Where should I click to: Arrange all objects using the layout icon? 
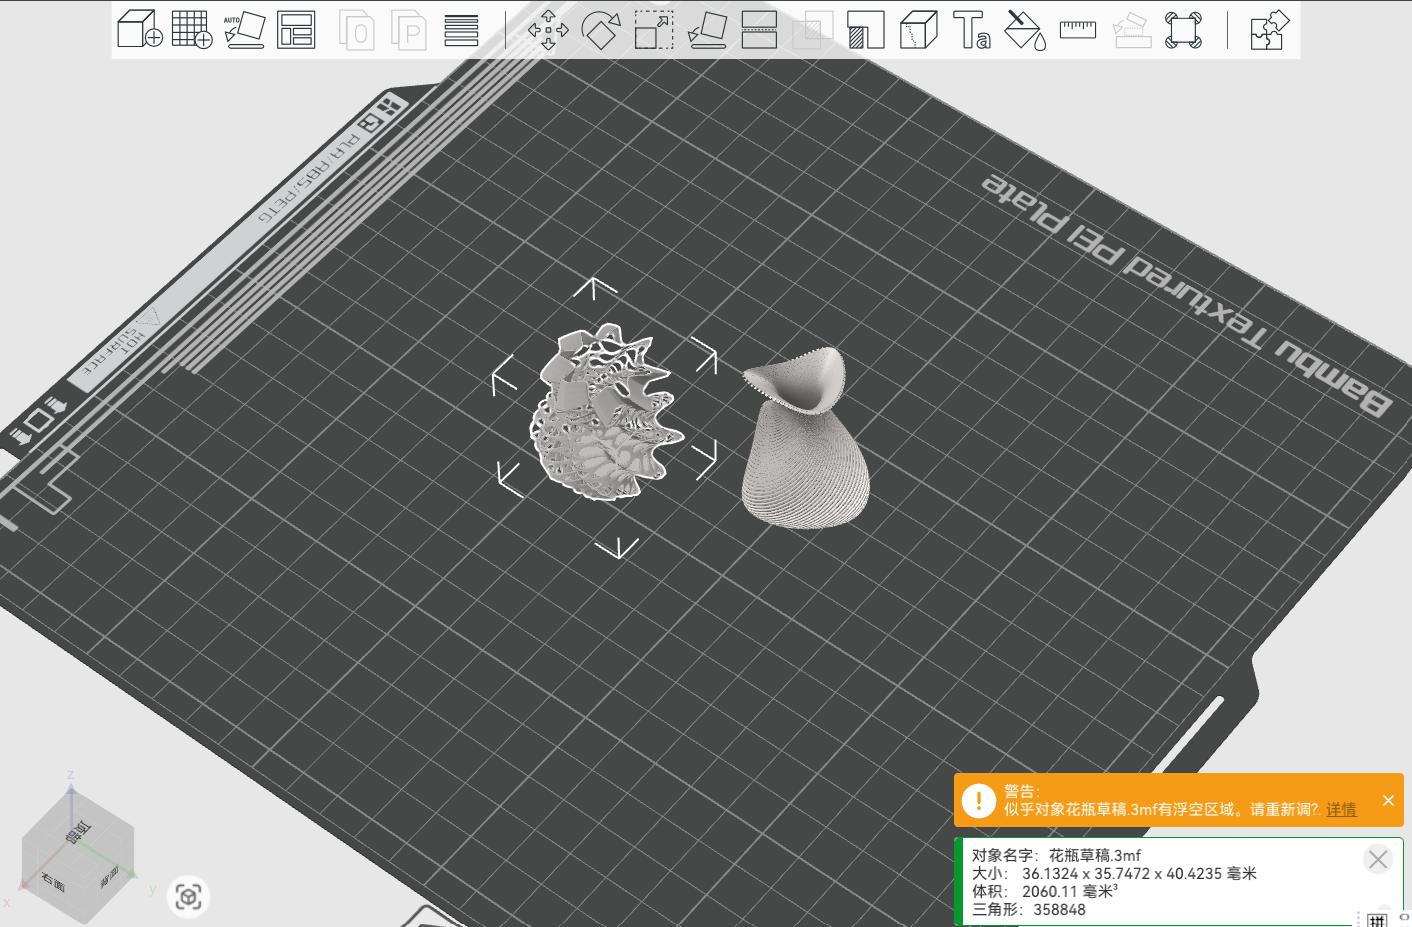[x=296, y=29]
